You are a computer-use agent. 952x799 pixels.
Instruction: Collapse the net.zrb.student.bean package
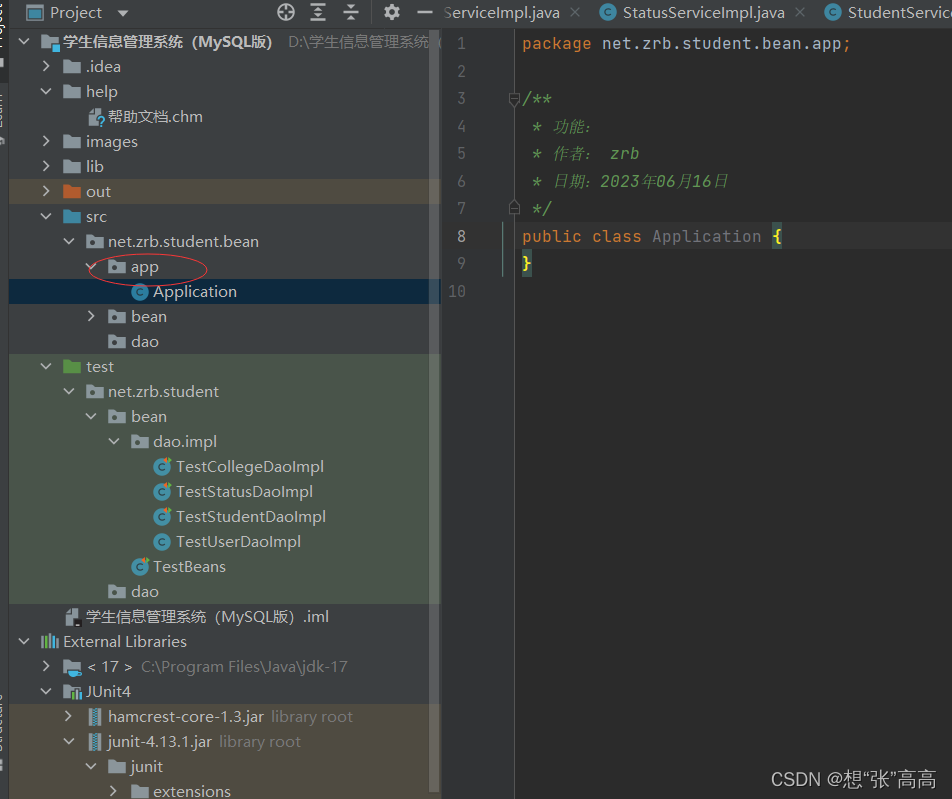click(x=69, y=241)
